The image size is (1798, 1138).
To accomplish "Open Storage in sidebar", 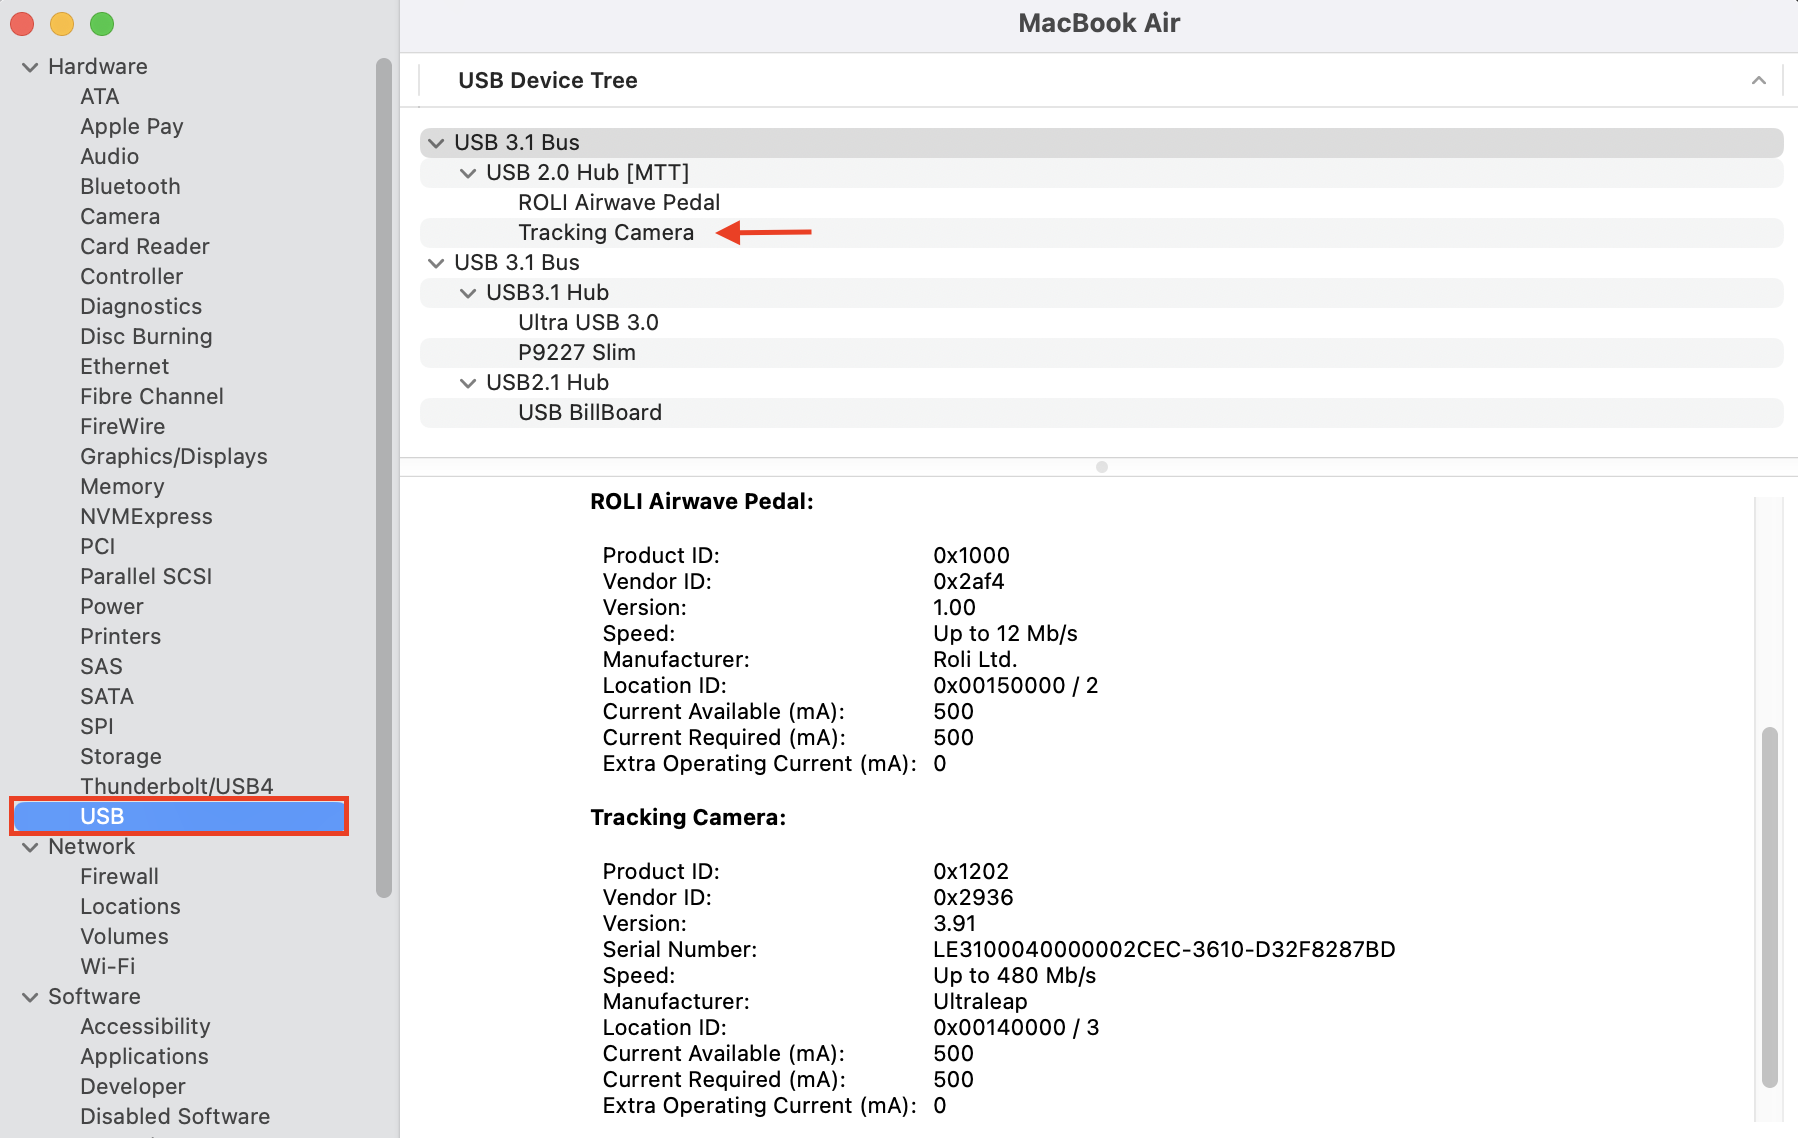I will tap(121, 756).
